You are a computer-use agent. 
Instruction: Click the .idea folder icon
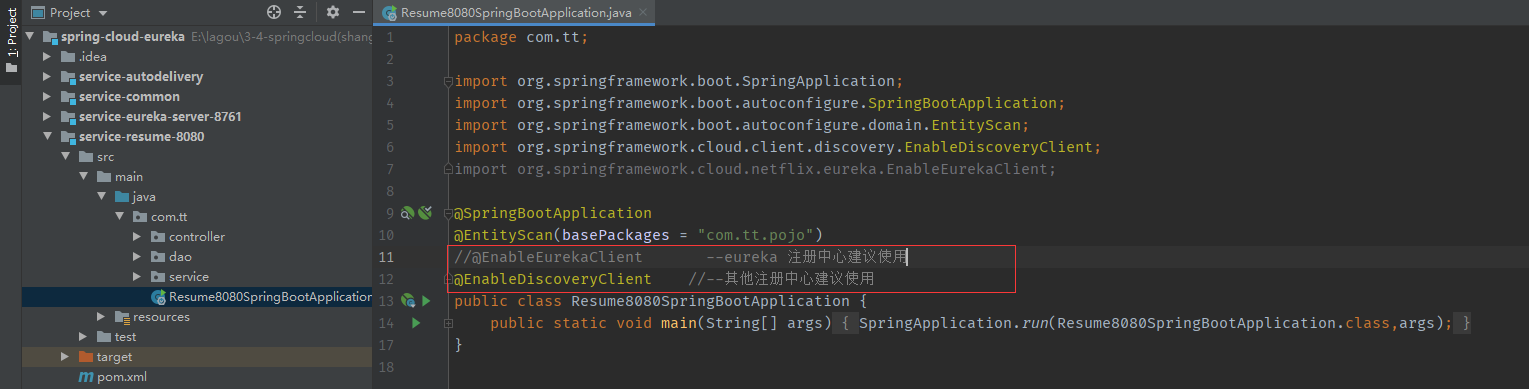pyautogui.click(x=68, y=57)
